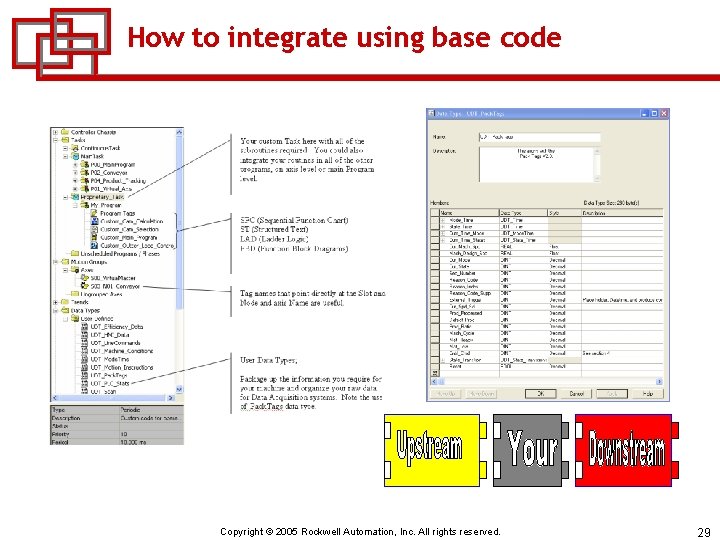Click the Tasks folder icon

(65, 140)
